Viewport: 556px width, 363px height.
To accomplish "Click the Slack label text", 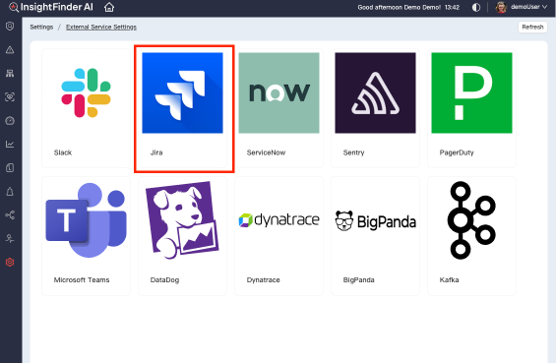I will pyautogui.click(x=63, y=152).
